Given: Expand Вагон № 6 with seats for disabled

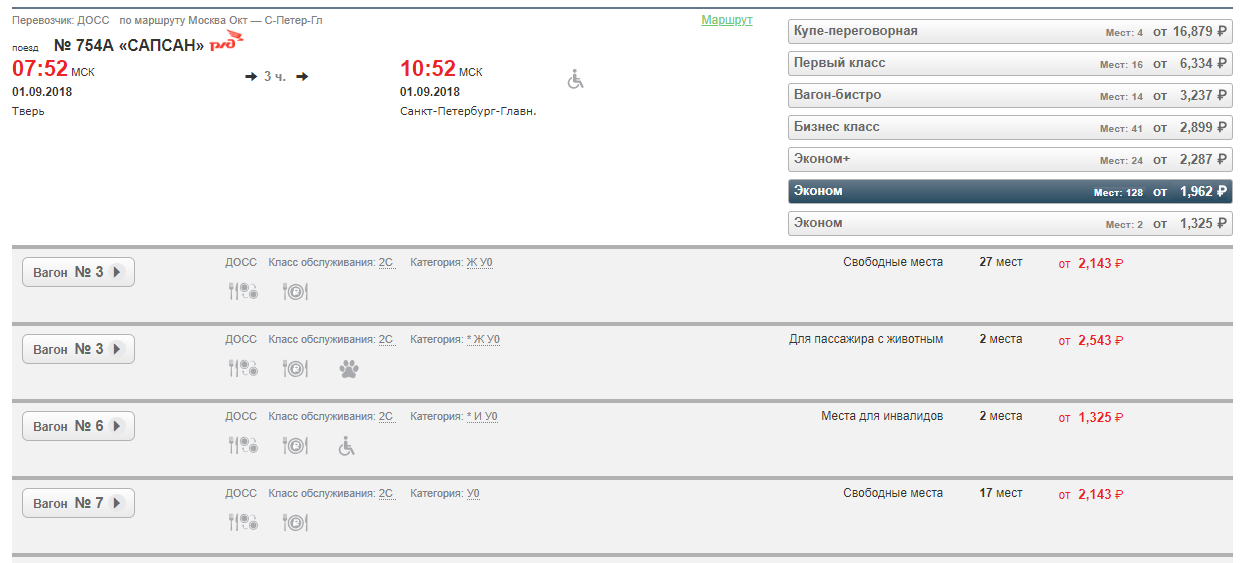Looking at the screenshot, I should [x=78, y=426].
